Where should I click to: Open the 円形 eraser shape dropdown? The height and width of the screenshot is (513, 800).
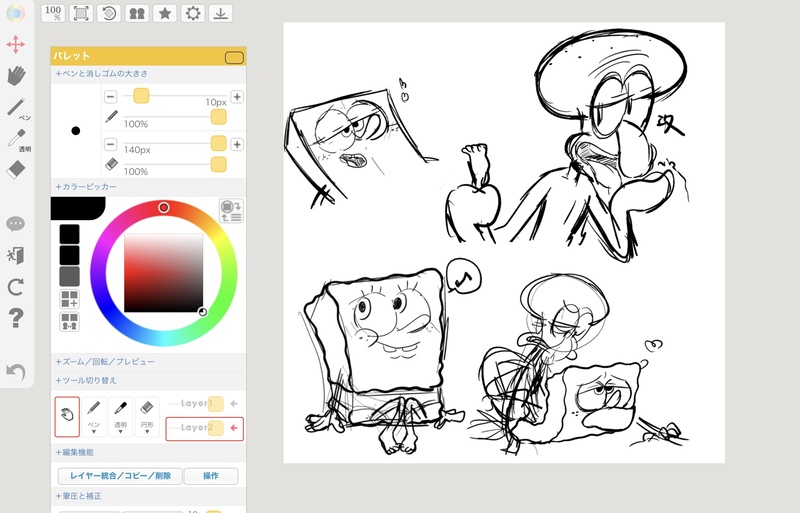coord(147,417)
